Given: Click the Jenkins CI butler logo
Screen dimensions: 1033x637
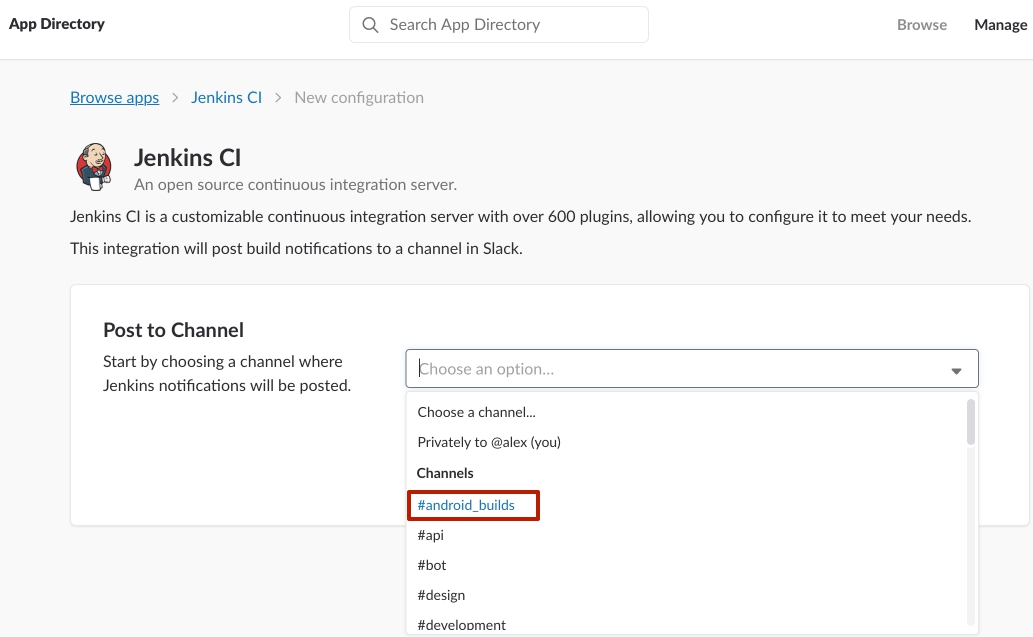Looking at the screenshot, I should tap(94, 167).
